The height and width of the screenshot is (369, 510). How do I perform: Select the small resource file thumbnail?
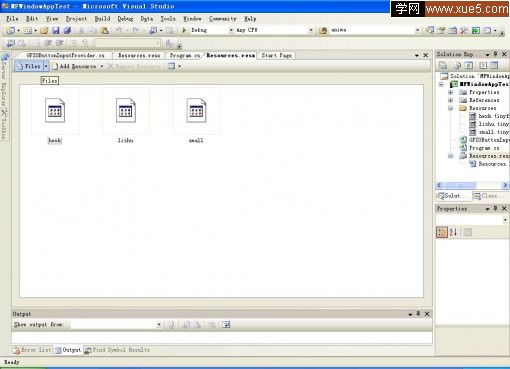(x=196, y=111)
